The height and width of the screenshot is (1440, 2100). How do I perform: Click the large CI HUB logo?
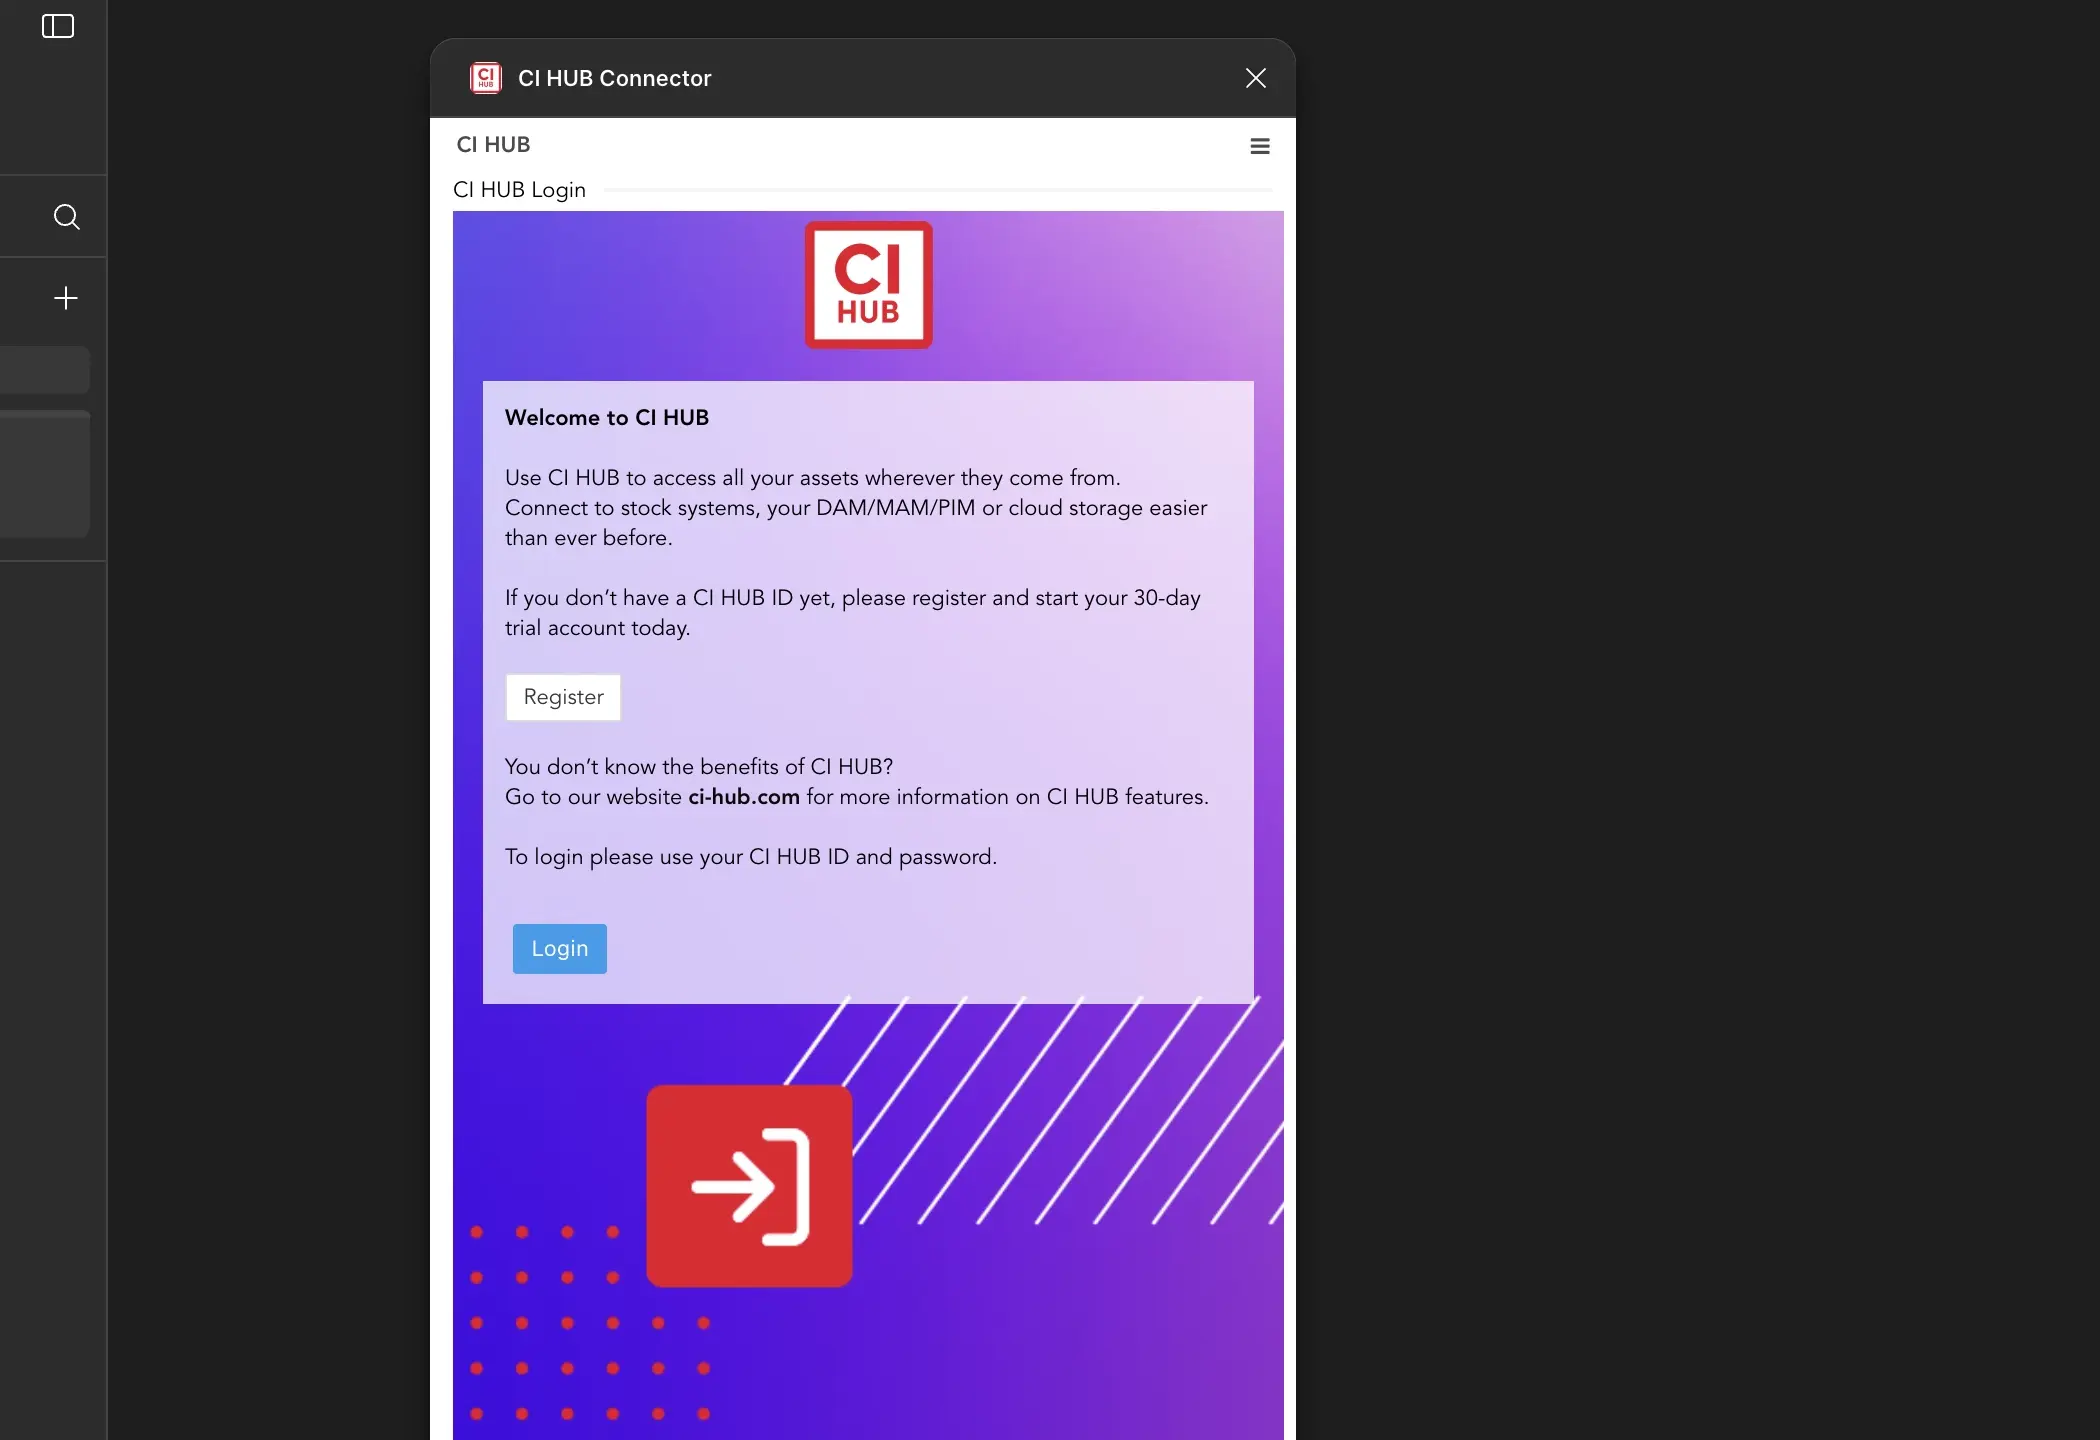point(869,285)
